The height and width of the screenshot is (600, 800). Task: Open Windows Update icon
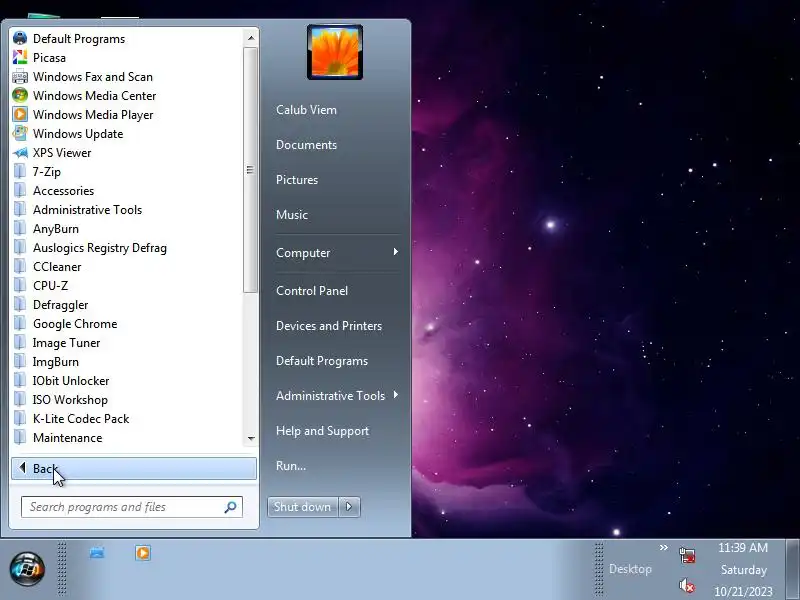pos(19,134)
